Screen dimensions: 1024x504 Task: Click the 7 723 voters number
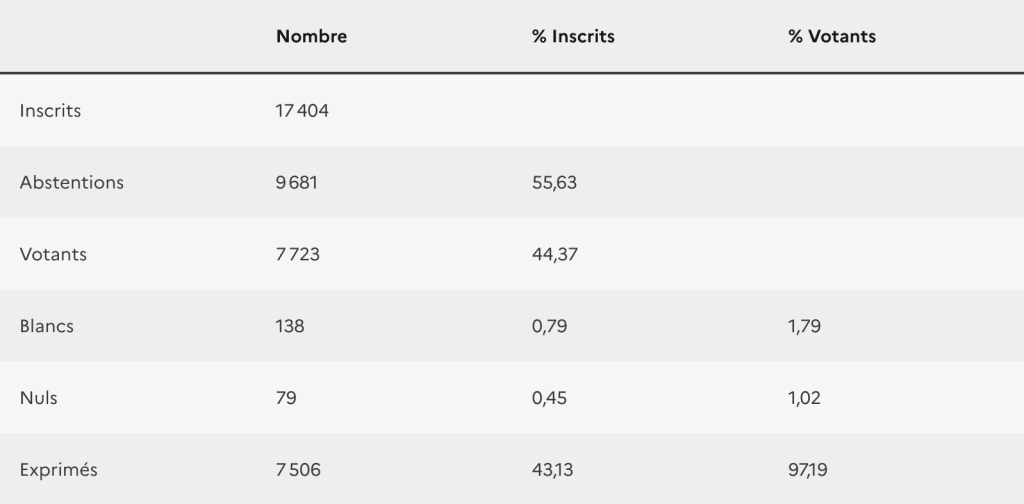click(299, 255)
